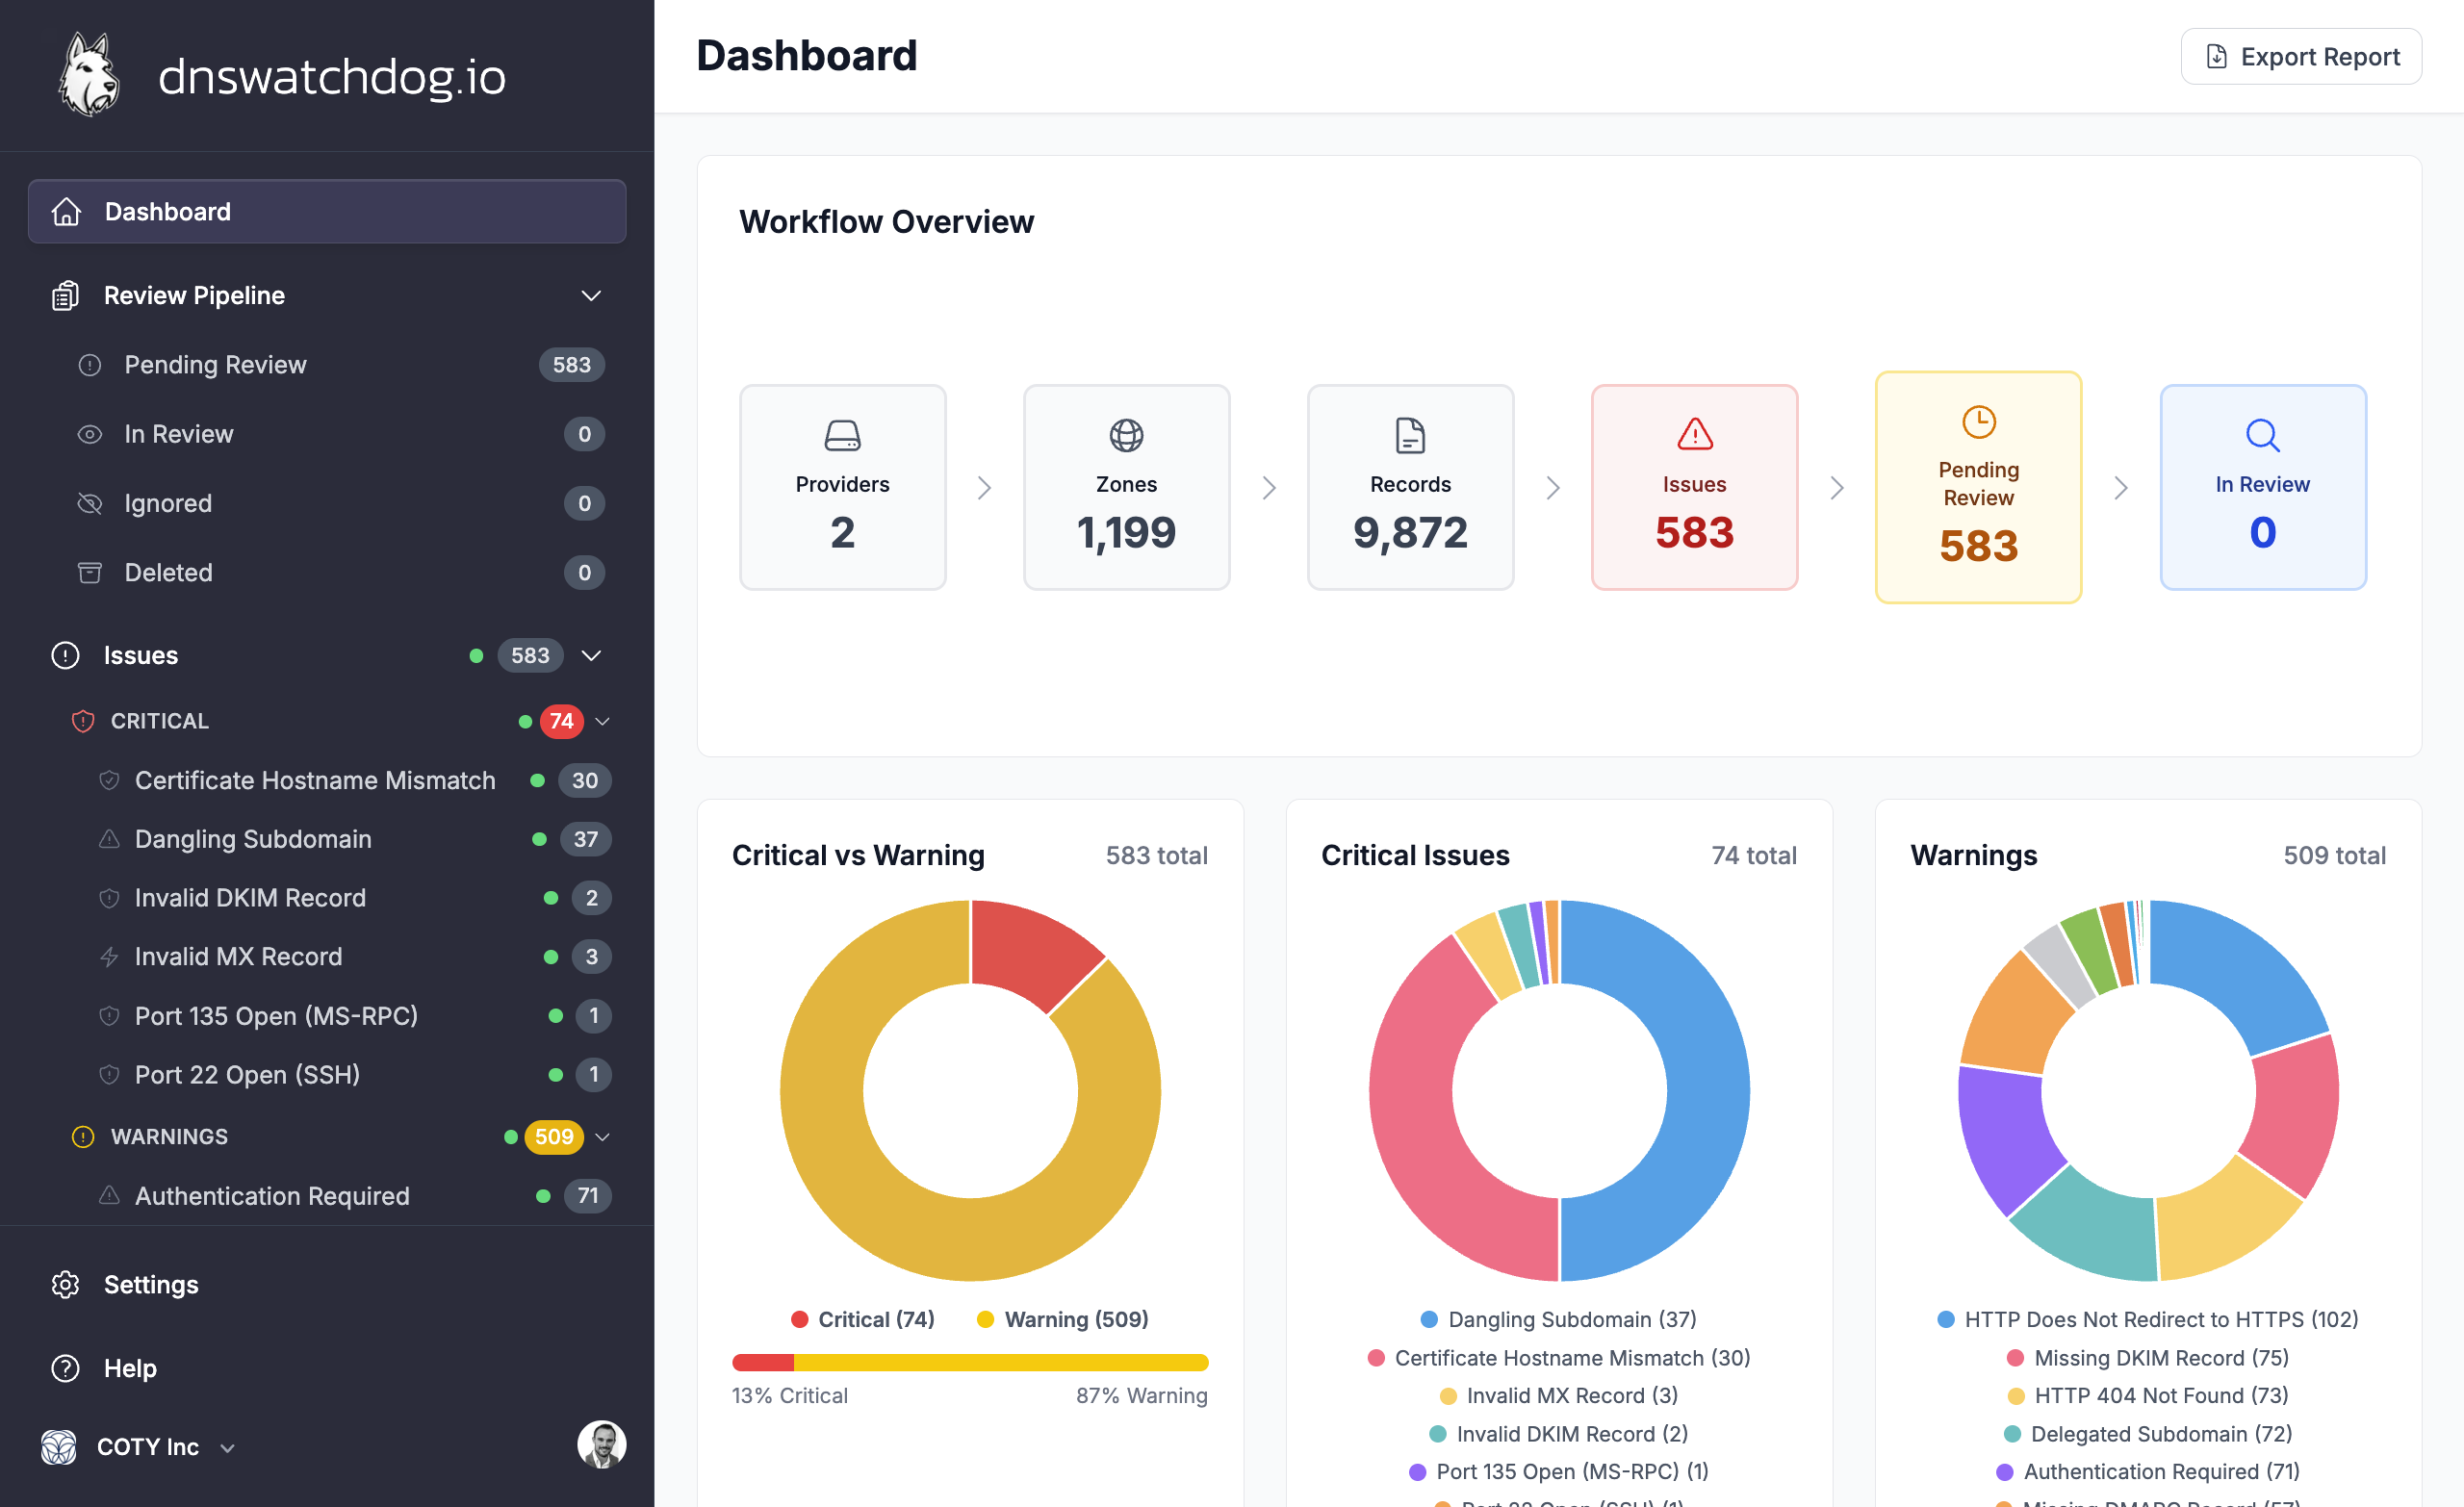Open Invalid DKIM Record issues

354,898
